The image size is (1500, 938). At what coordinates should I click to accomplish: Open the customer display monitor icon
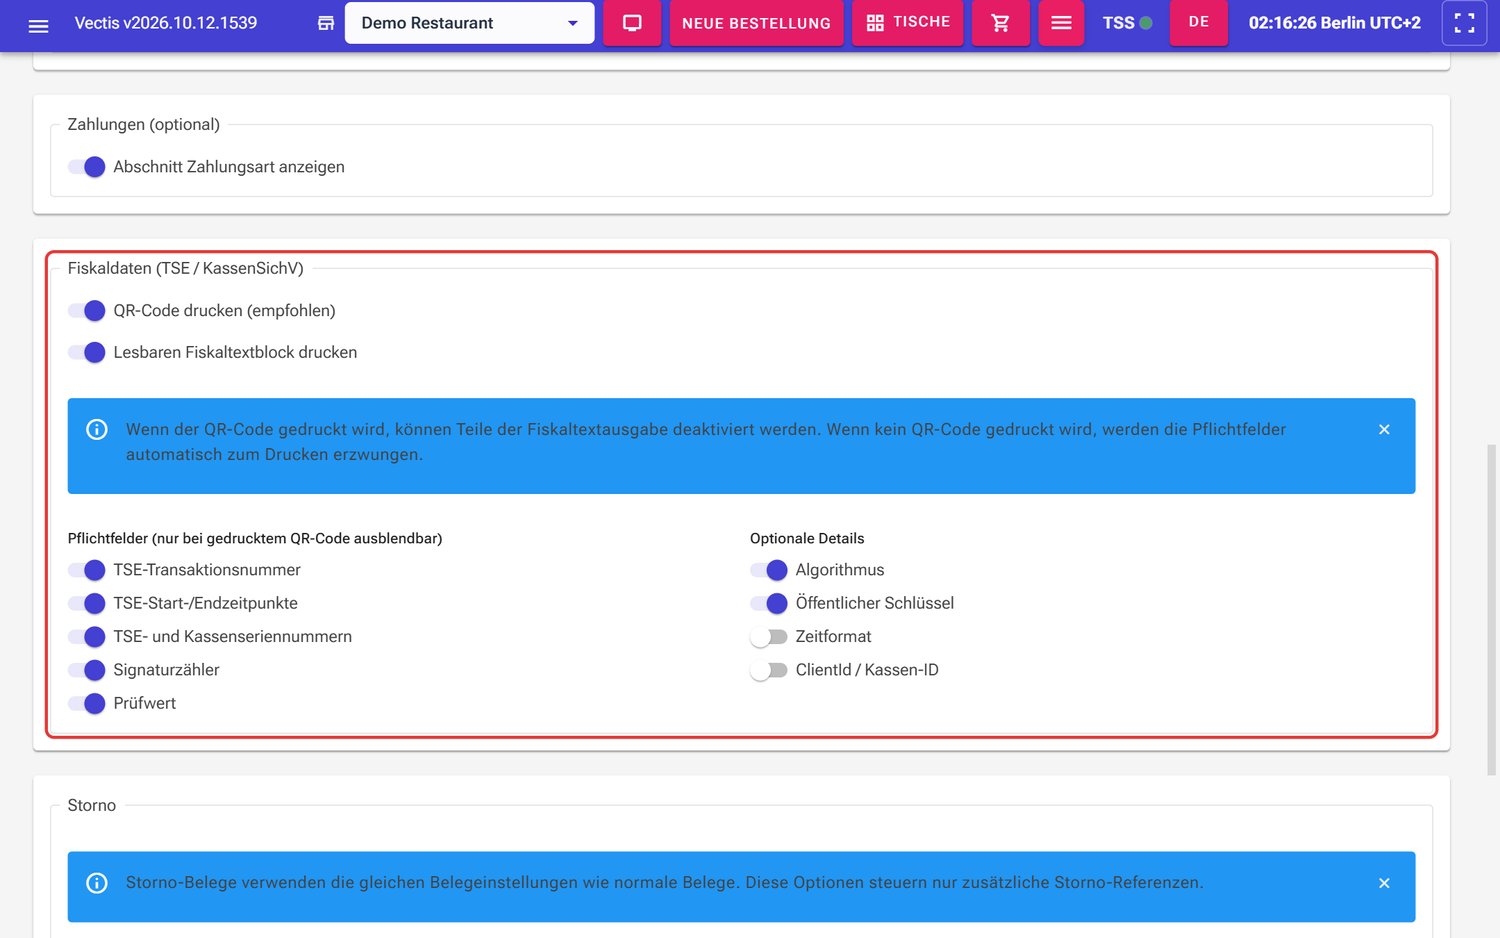click(632, 23)
